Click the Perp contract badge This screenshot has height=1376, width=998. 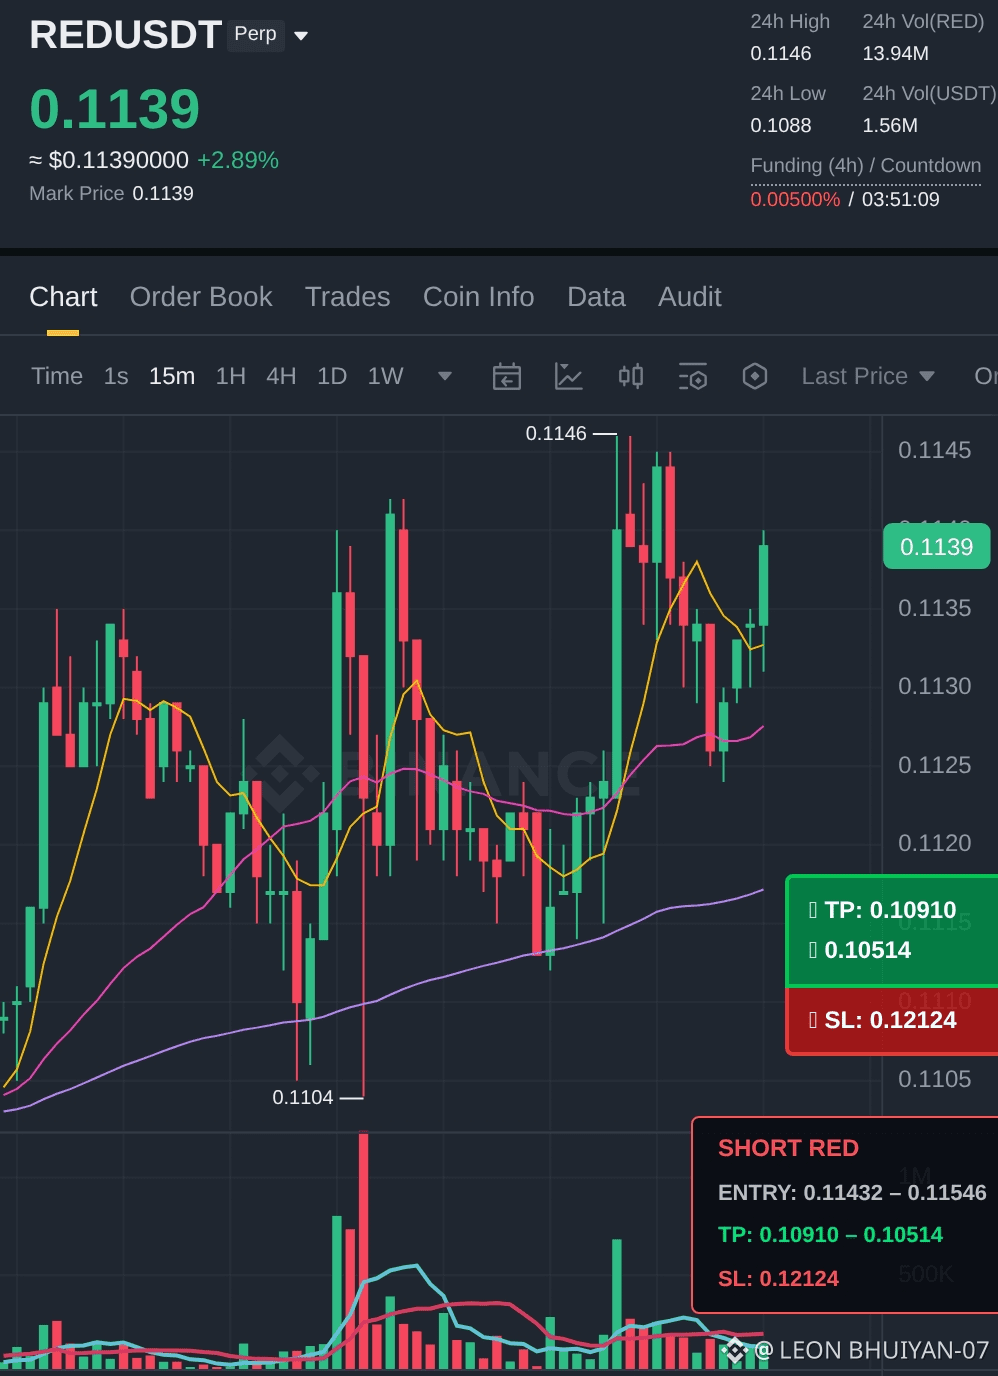(256, 35)
